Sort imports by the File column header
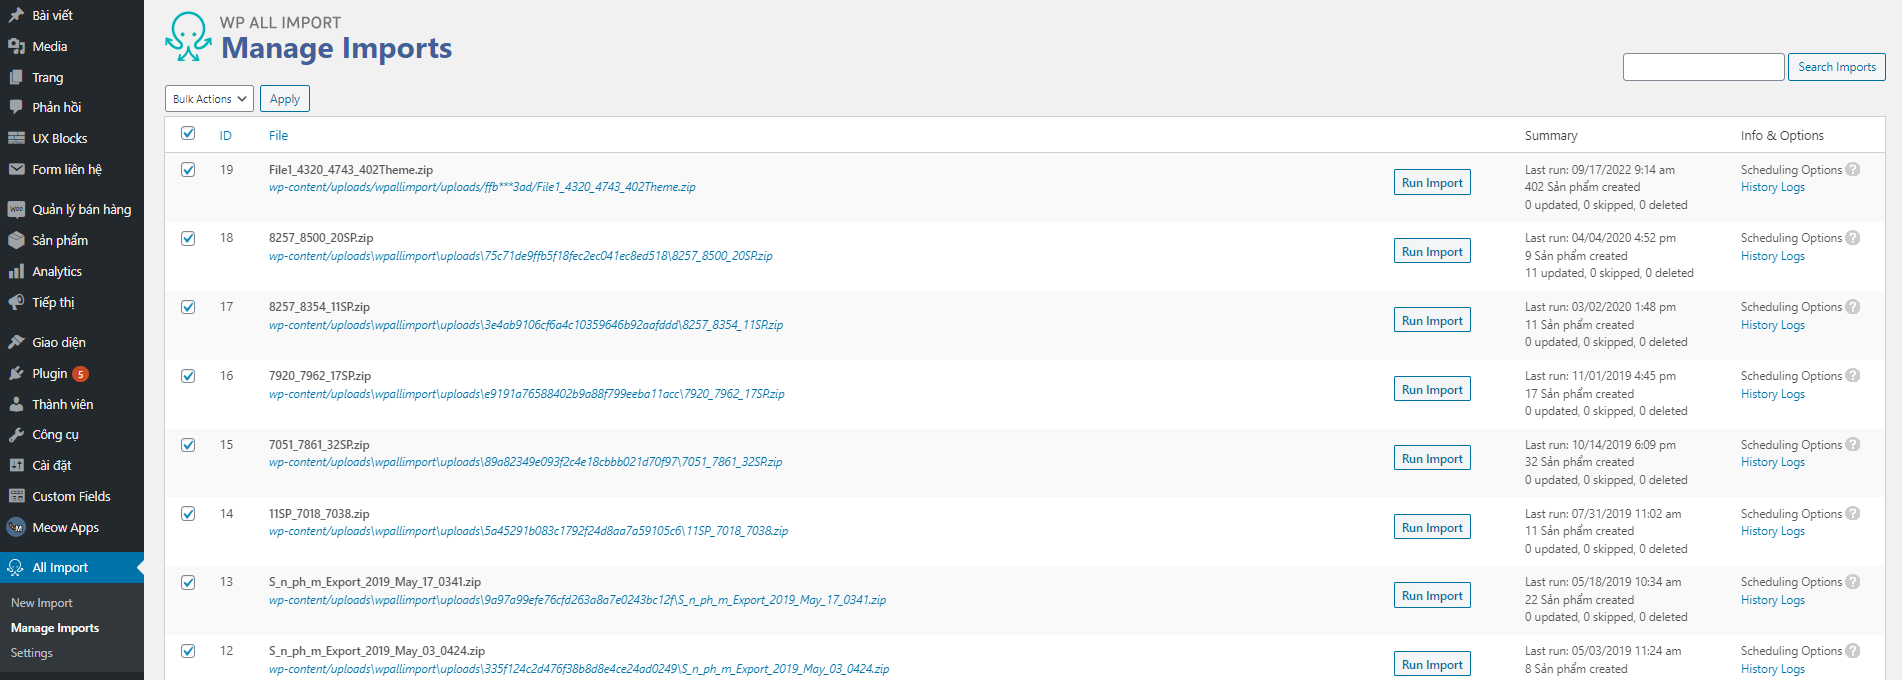 pyautogui.click(x=278, y=136)
